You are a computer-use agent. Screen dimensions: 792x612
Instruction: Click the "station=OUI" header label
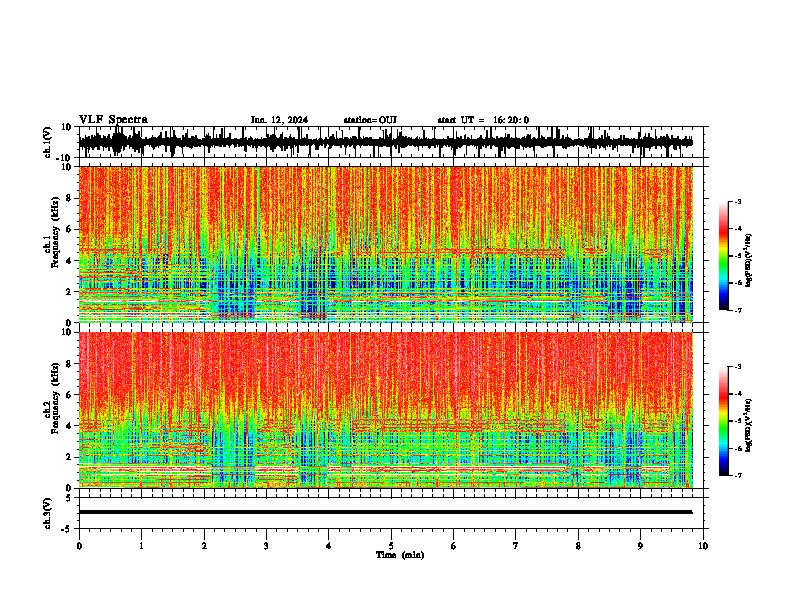(x=370, y=120)
